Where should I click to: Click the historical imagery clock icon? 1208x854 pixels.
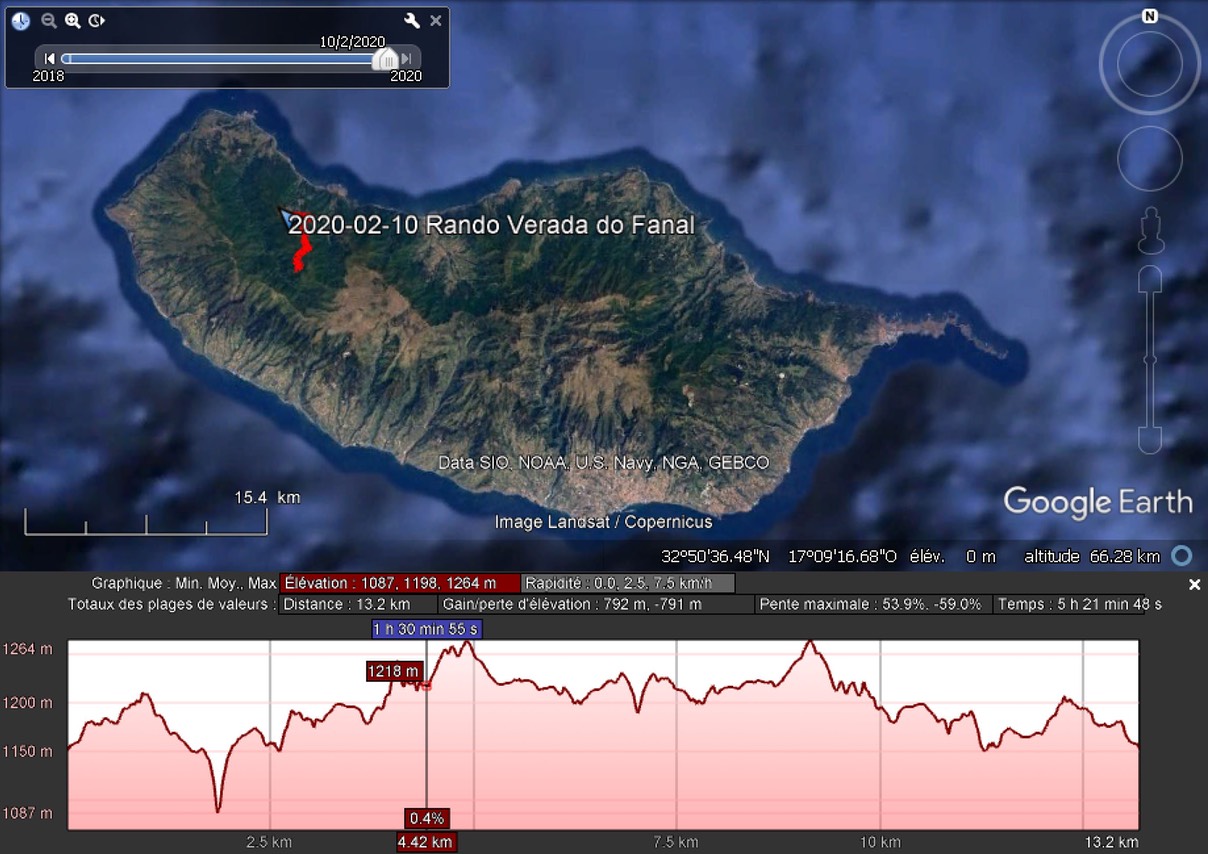[21, 20]
